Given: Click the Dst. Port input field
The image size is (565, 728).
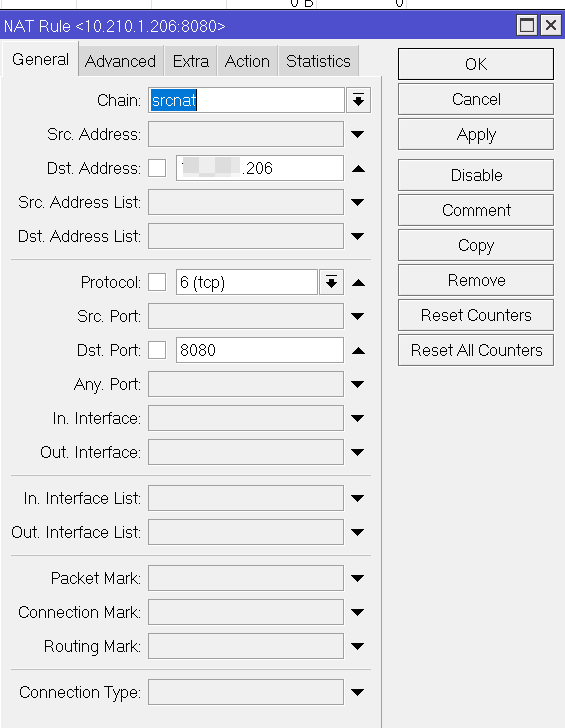Looking at the screenshot, I should click(x=260, y=350).
